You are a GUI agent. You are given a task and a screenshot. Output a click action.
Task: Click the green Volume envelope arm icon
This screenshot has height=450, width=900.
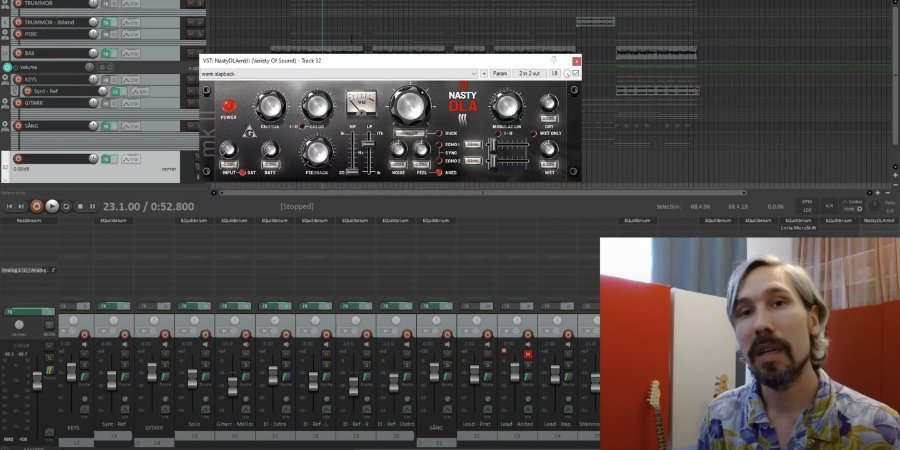(x=7, y=67)
